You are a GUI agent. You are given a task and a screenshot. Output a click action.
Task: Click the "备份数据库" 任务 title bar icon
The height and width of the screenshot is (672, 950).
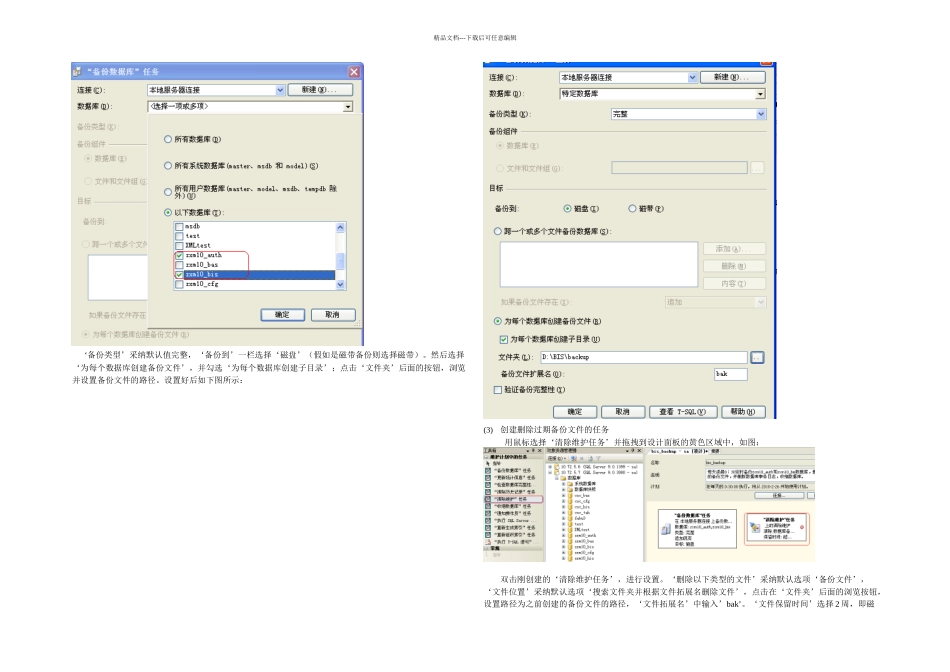click(77, 72)
